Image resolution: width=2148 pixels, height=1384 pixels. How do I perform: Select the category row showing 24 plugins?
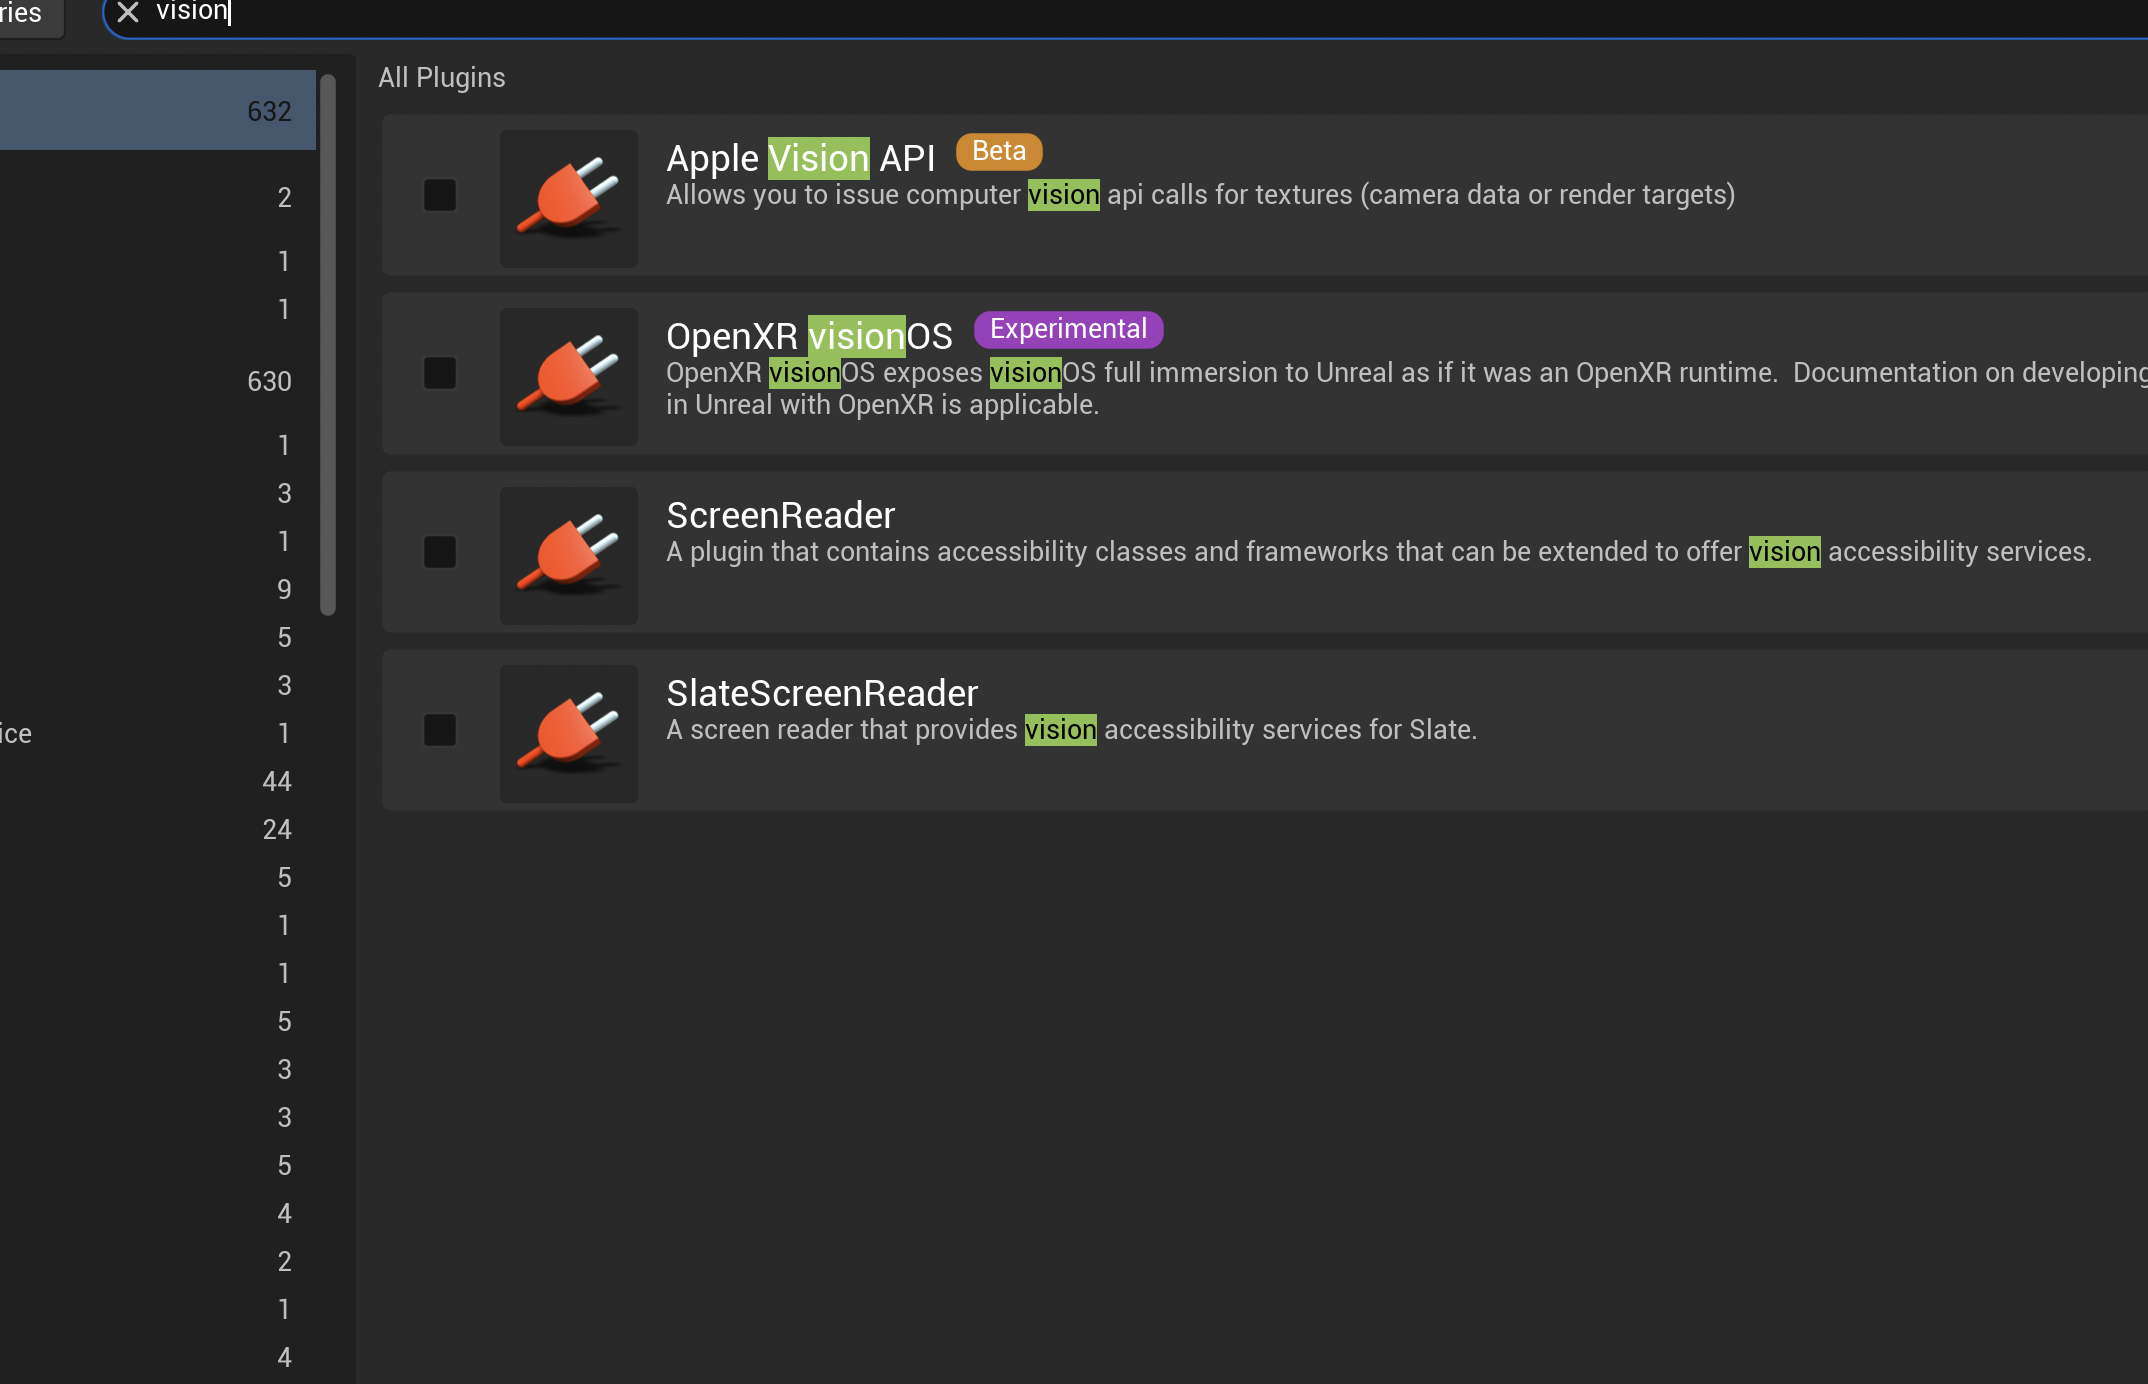(158, 829)
